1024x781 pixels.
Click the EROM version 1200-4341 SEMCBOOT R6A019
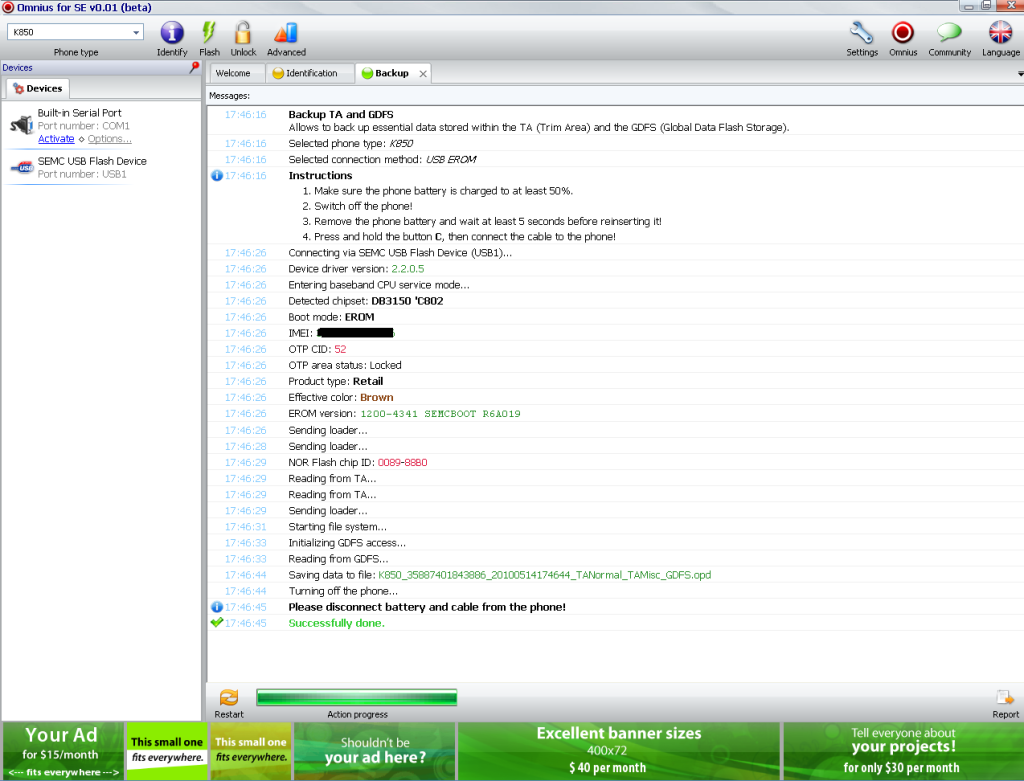pyautogui.click(x=440, y=414)
